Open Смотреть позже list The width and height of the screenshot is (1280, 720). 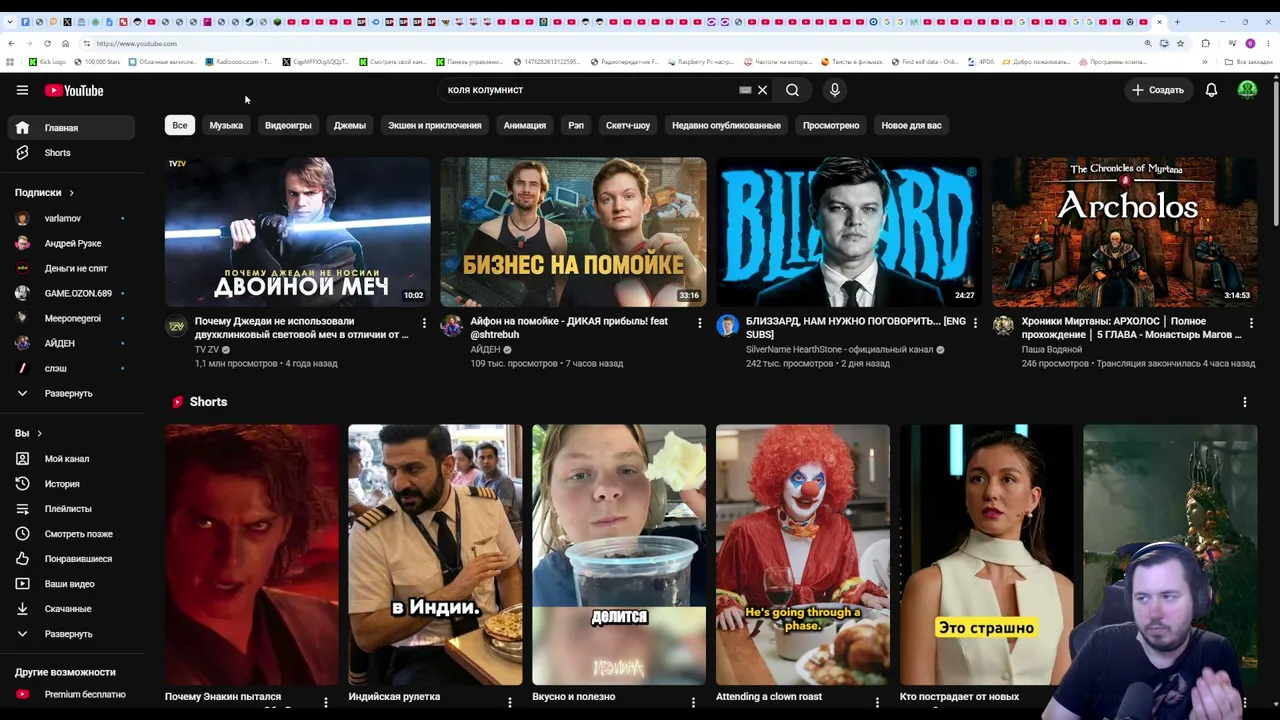pos(70,534)
